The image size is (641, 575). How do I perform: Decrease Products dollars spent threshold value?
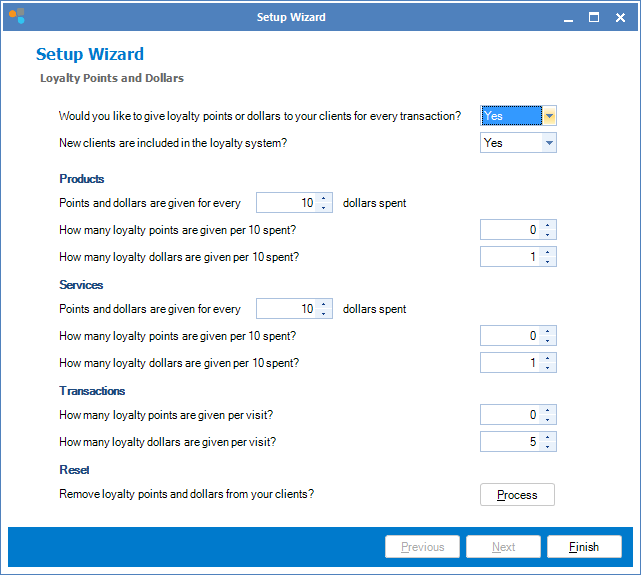click(x=323, y=208)
